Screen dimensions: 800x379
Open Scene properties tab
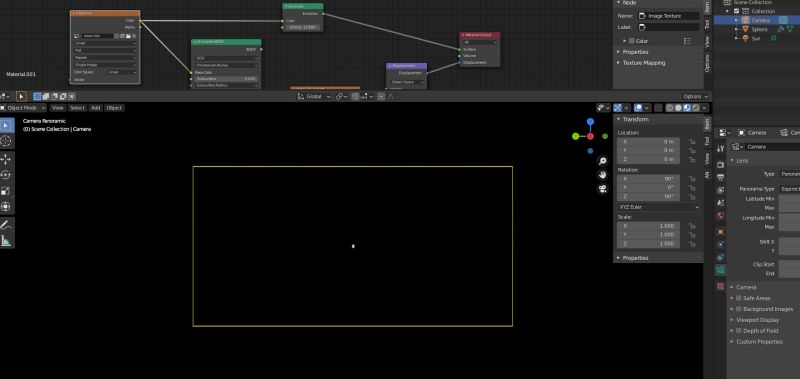coord(720,203)
